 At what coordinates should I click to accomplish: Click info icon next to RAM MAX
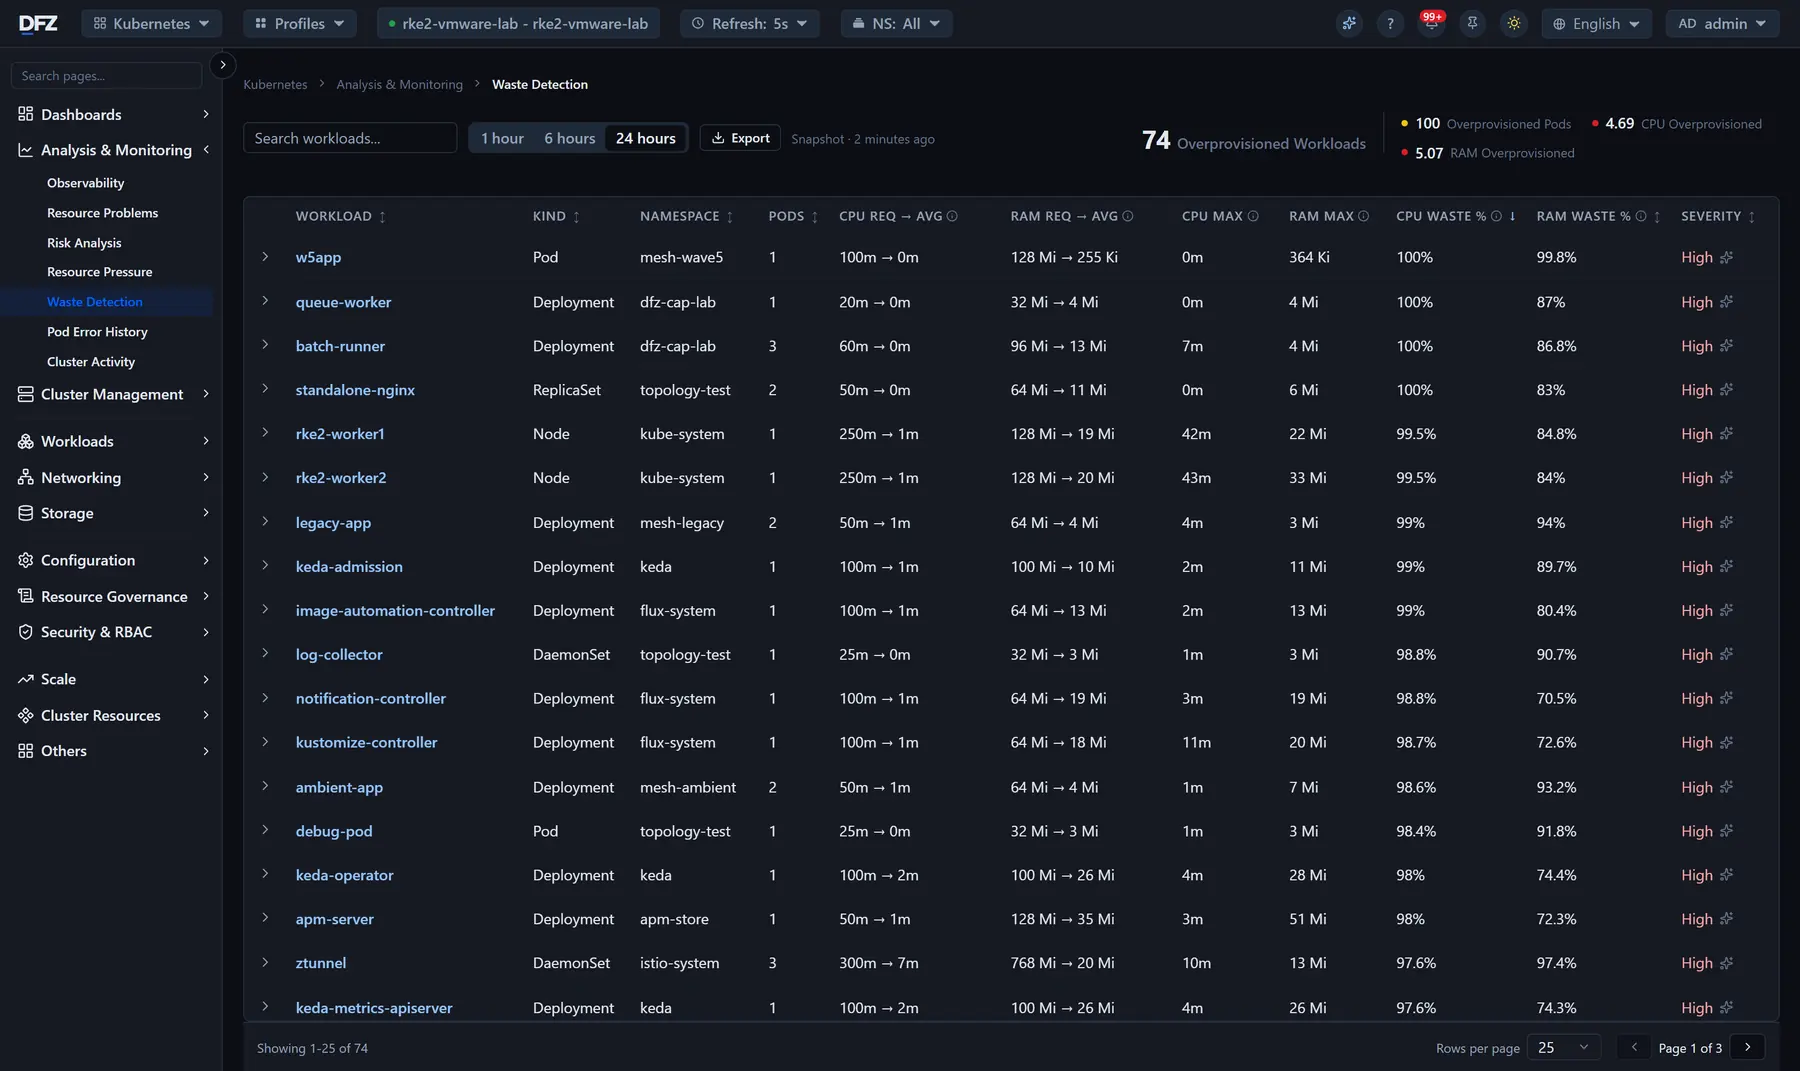click(x=1363, y=216)
